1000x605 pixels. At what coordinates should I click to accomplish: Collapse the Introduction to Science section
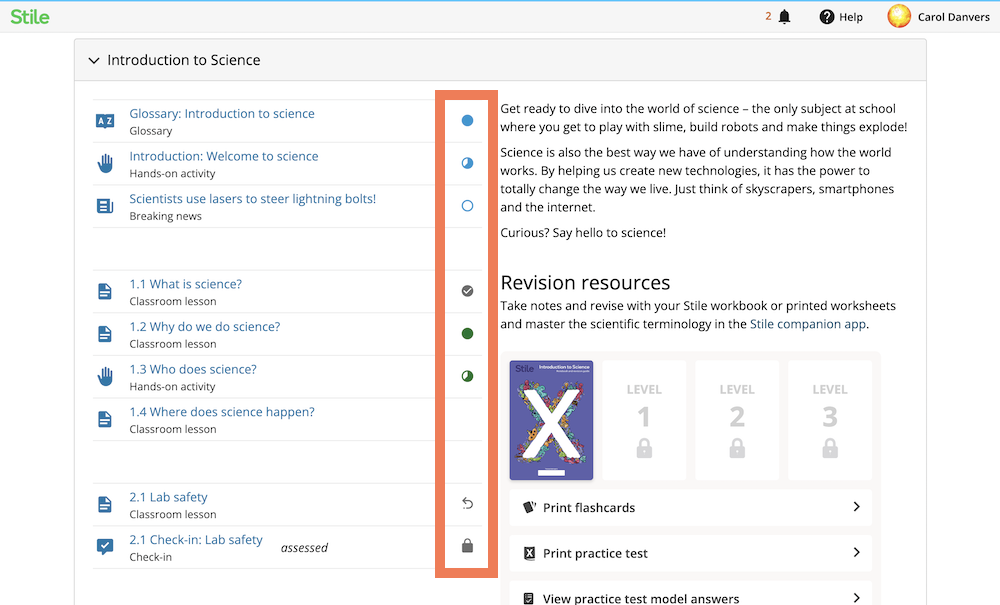point(94,61)
